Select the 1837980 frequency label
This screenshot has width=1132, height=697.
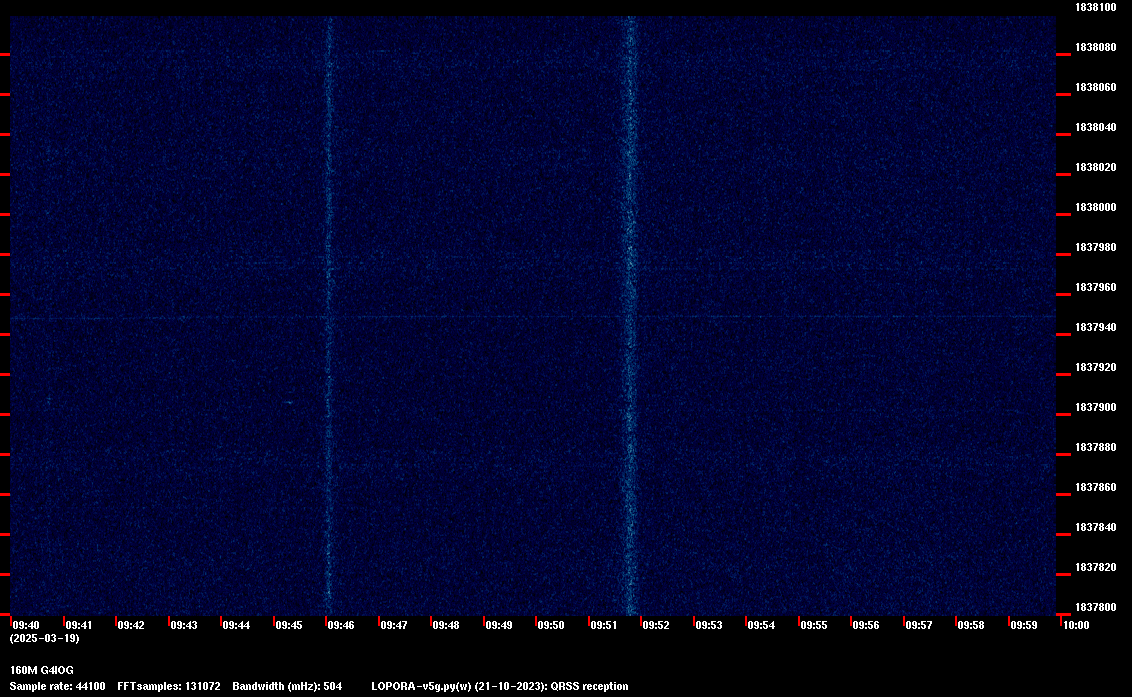click(1095, 248)
